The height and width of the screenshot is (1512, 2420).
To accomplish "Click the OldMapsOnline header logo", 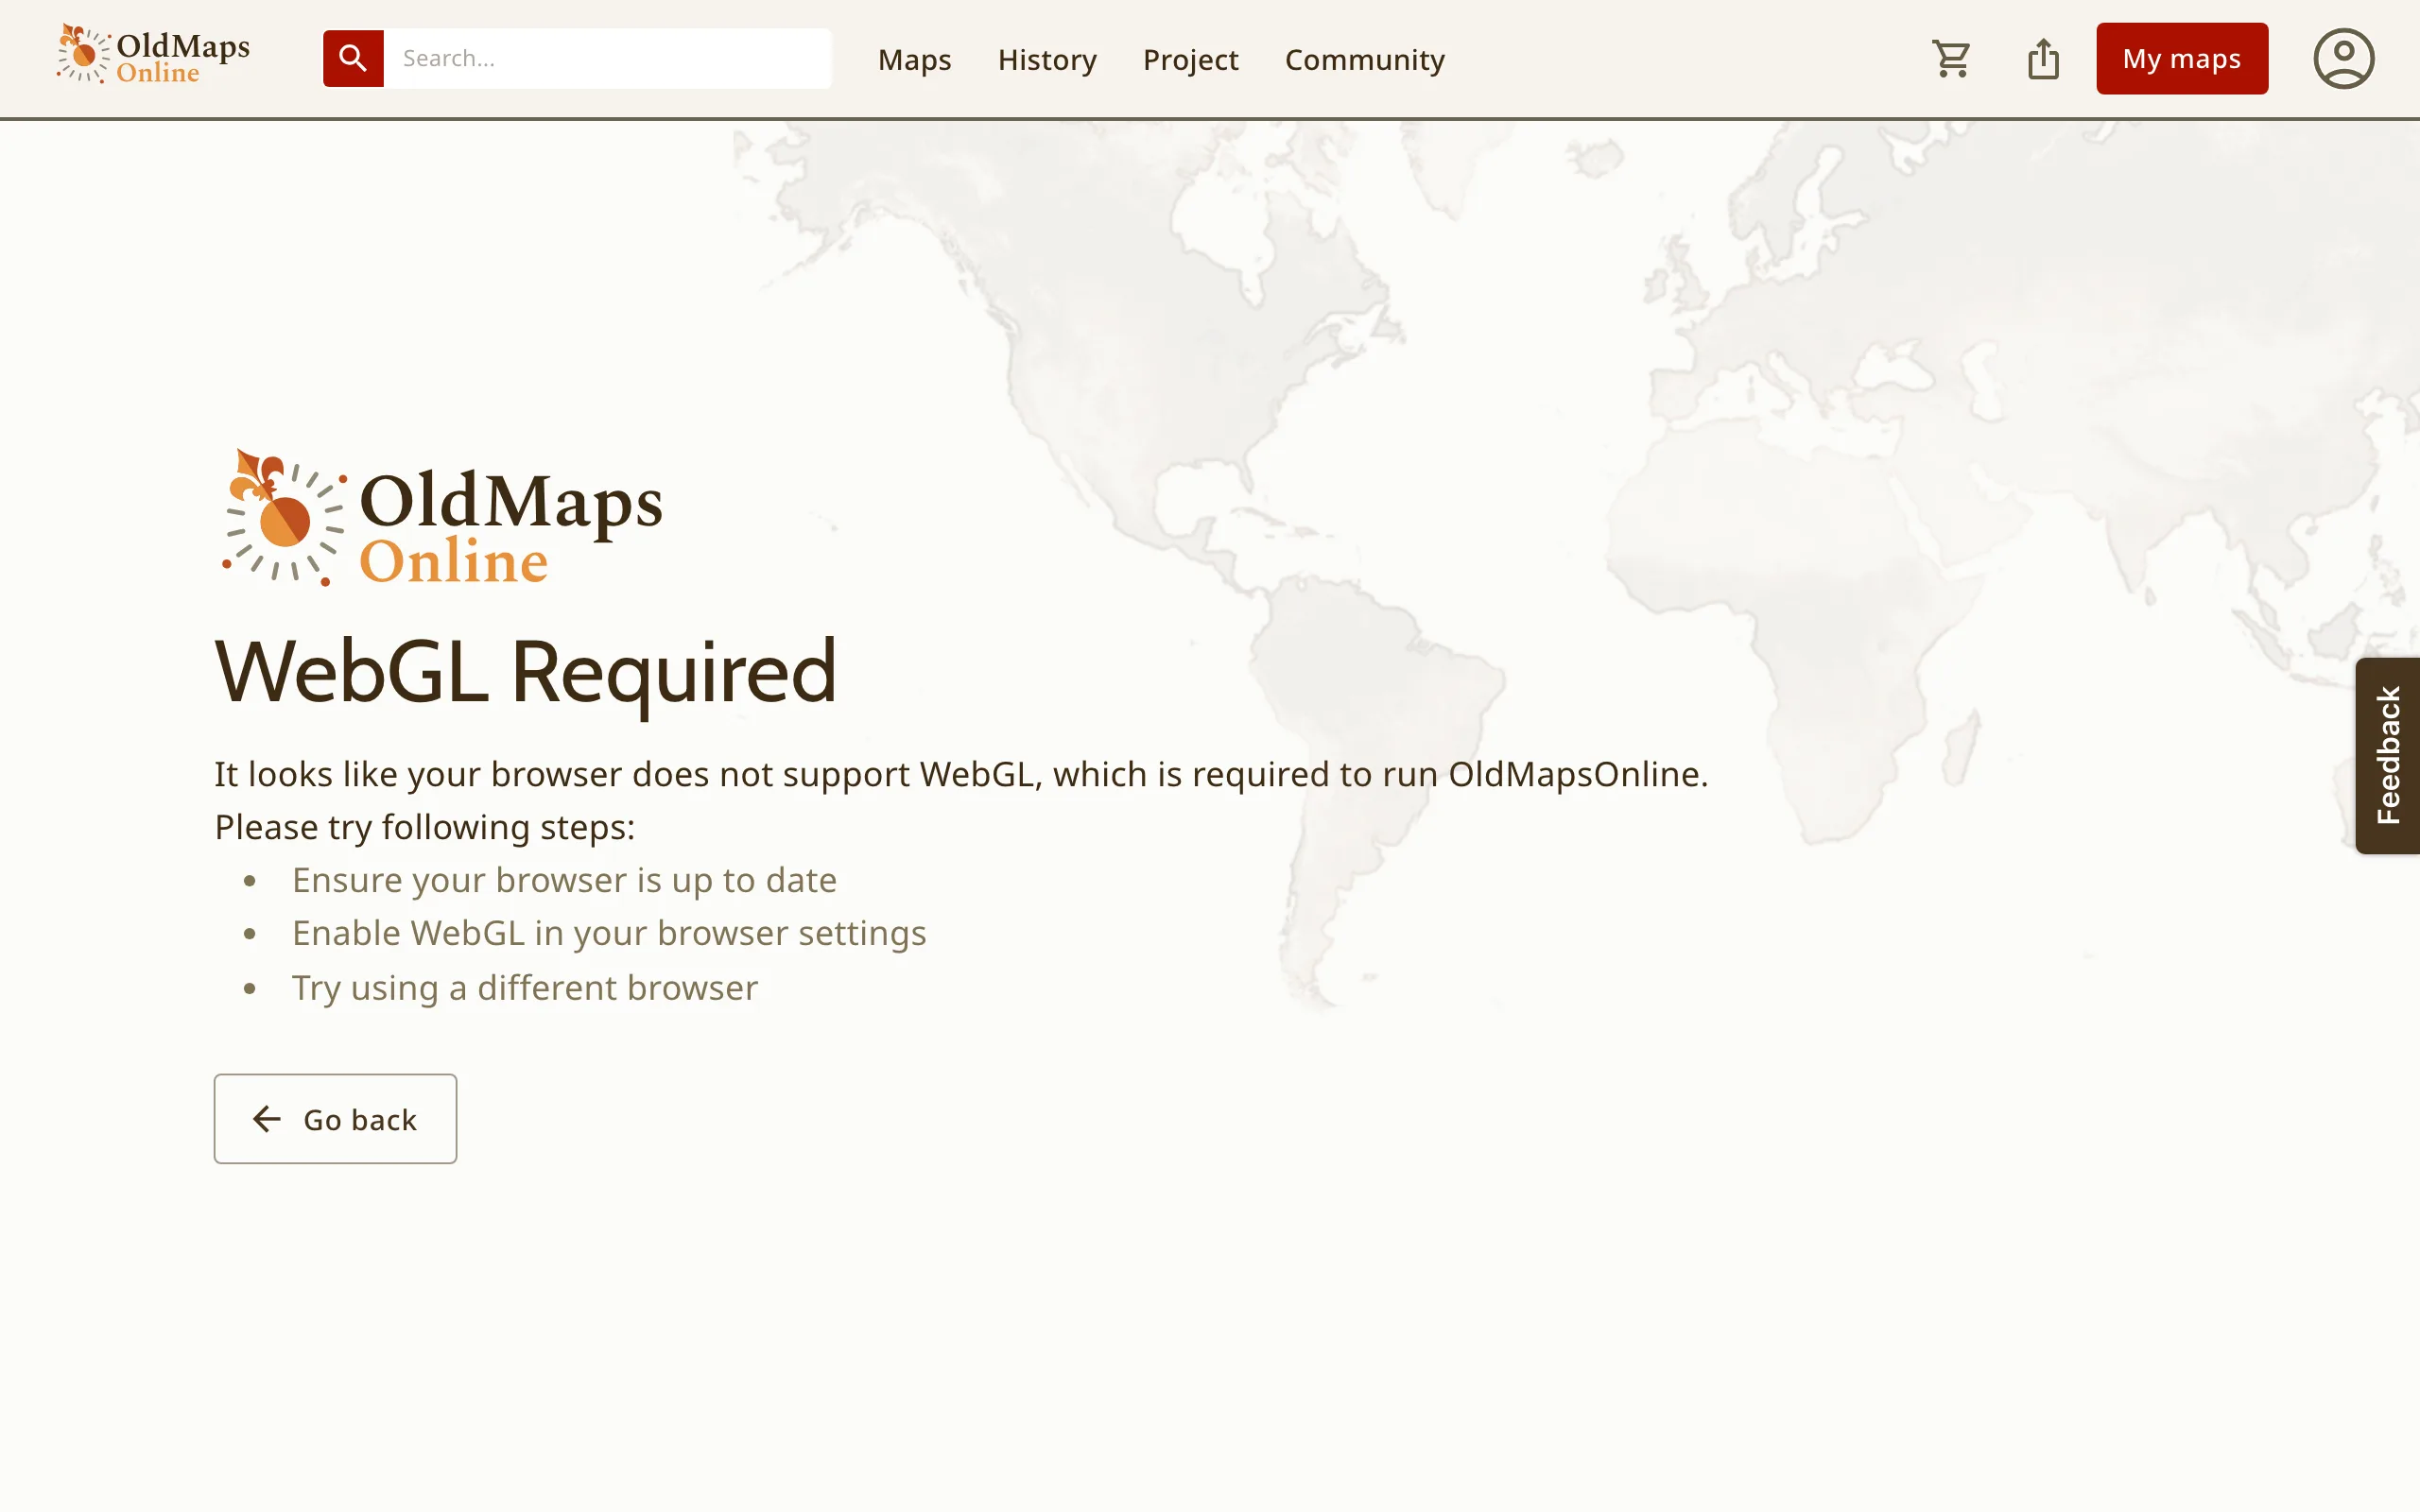I will [153, 55].
